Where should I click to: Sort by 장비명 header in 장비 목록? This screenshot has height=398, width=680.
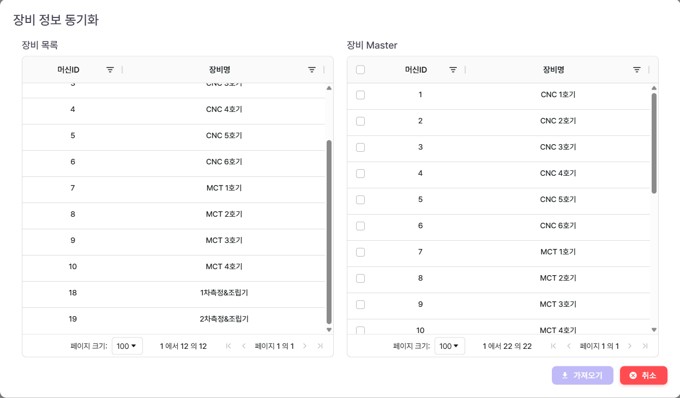[x=219, y=70]
